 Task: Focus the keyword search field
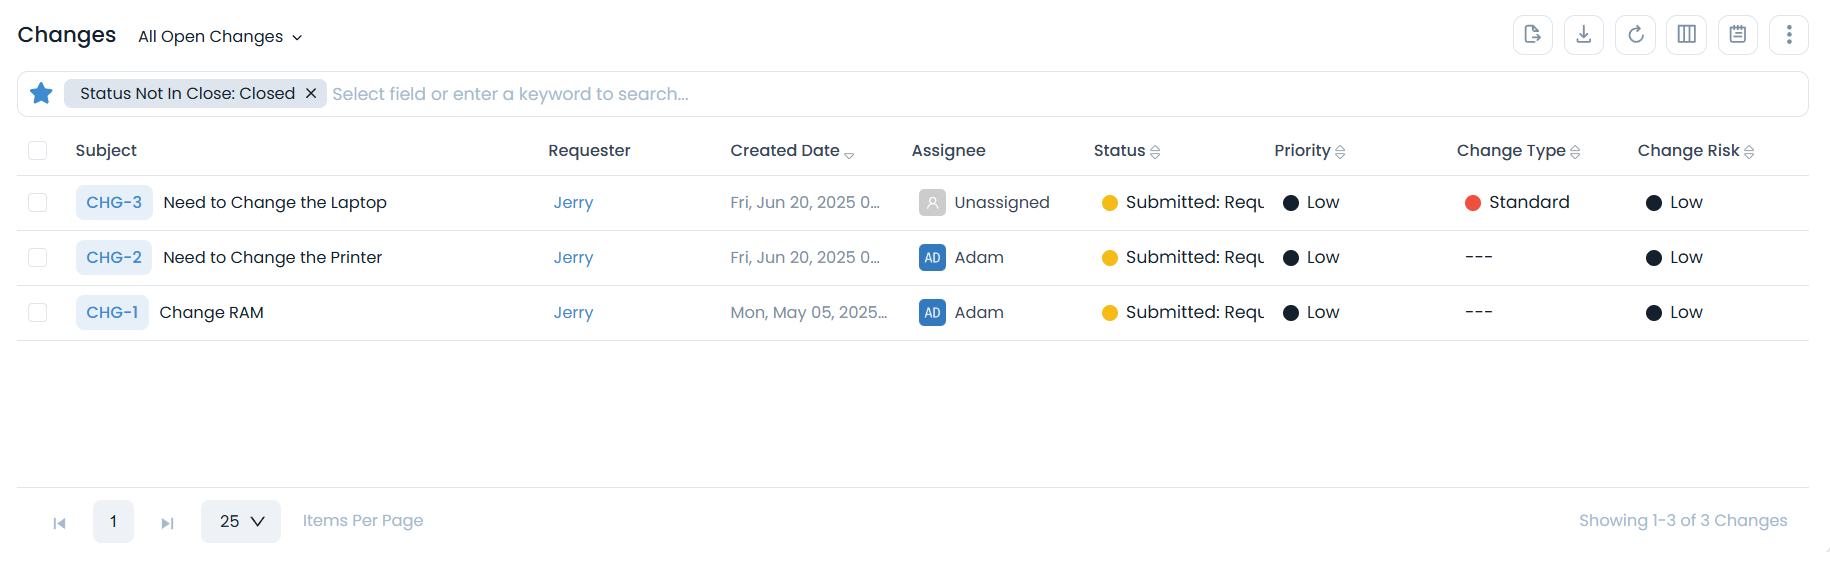(1065, 94)
